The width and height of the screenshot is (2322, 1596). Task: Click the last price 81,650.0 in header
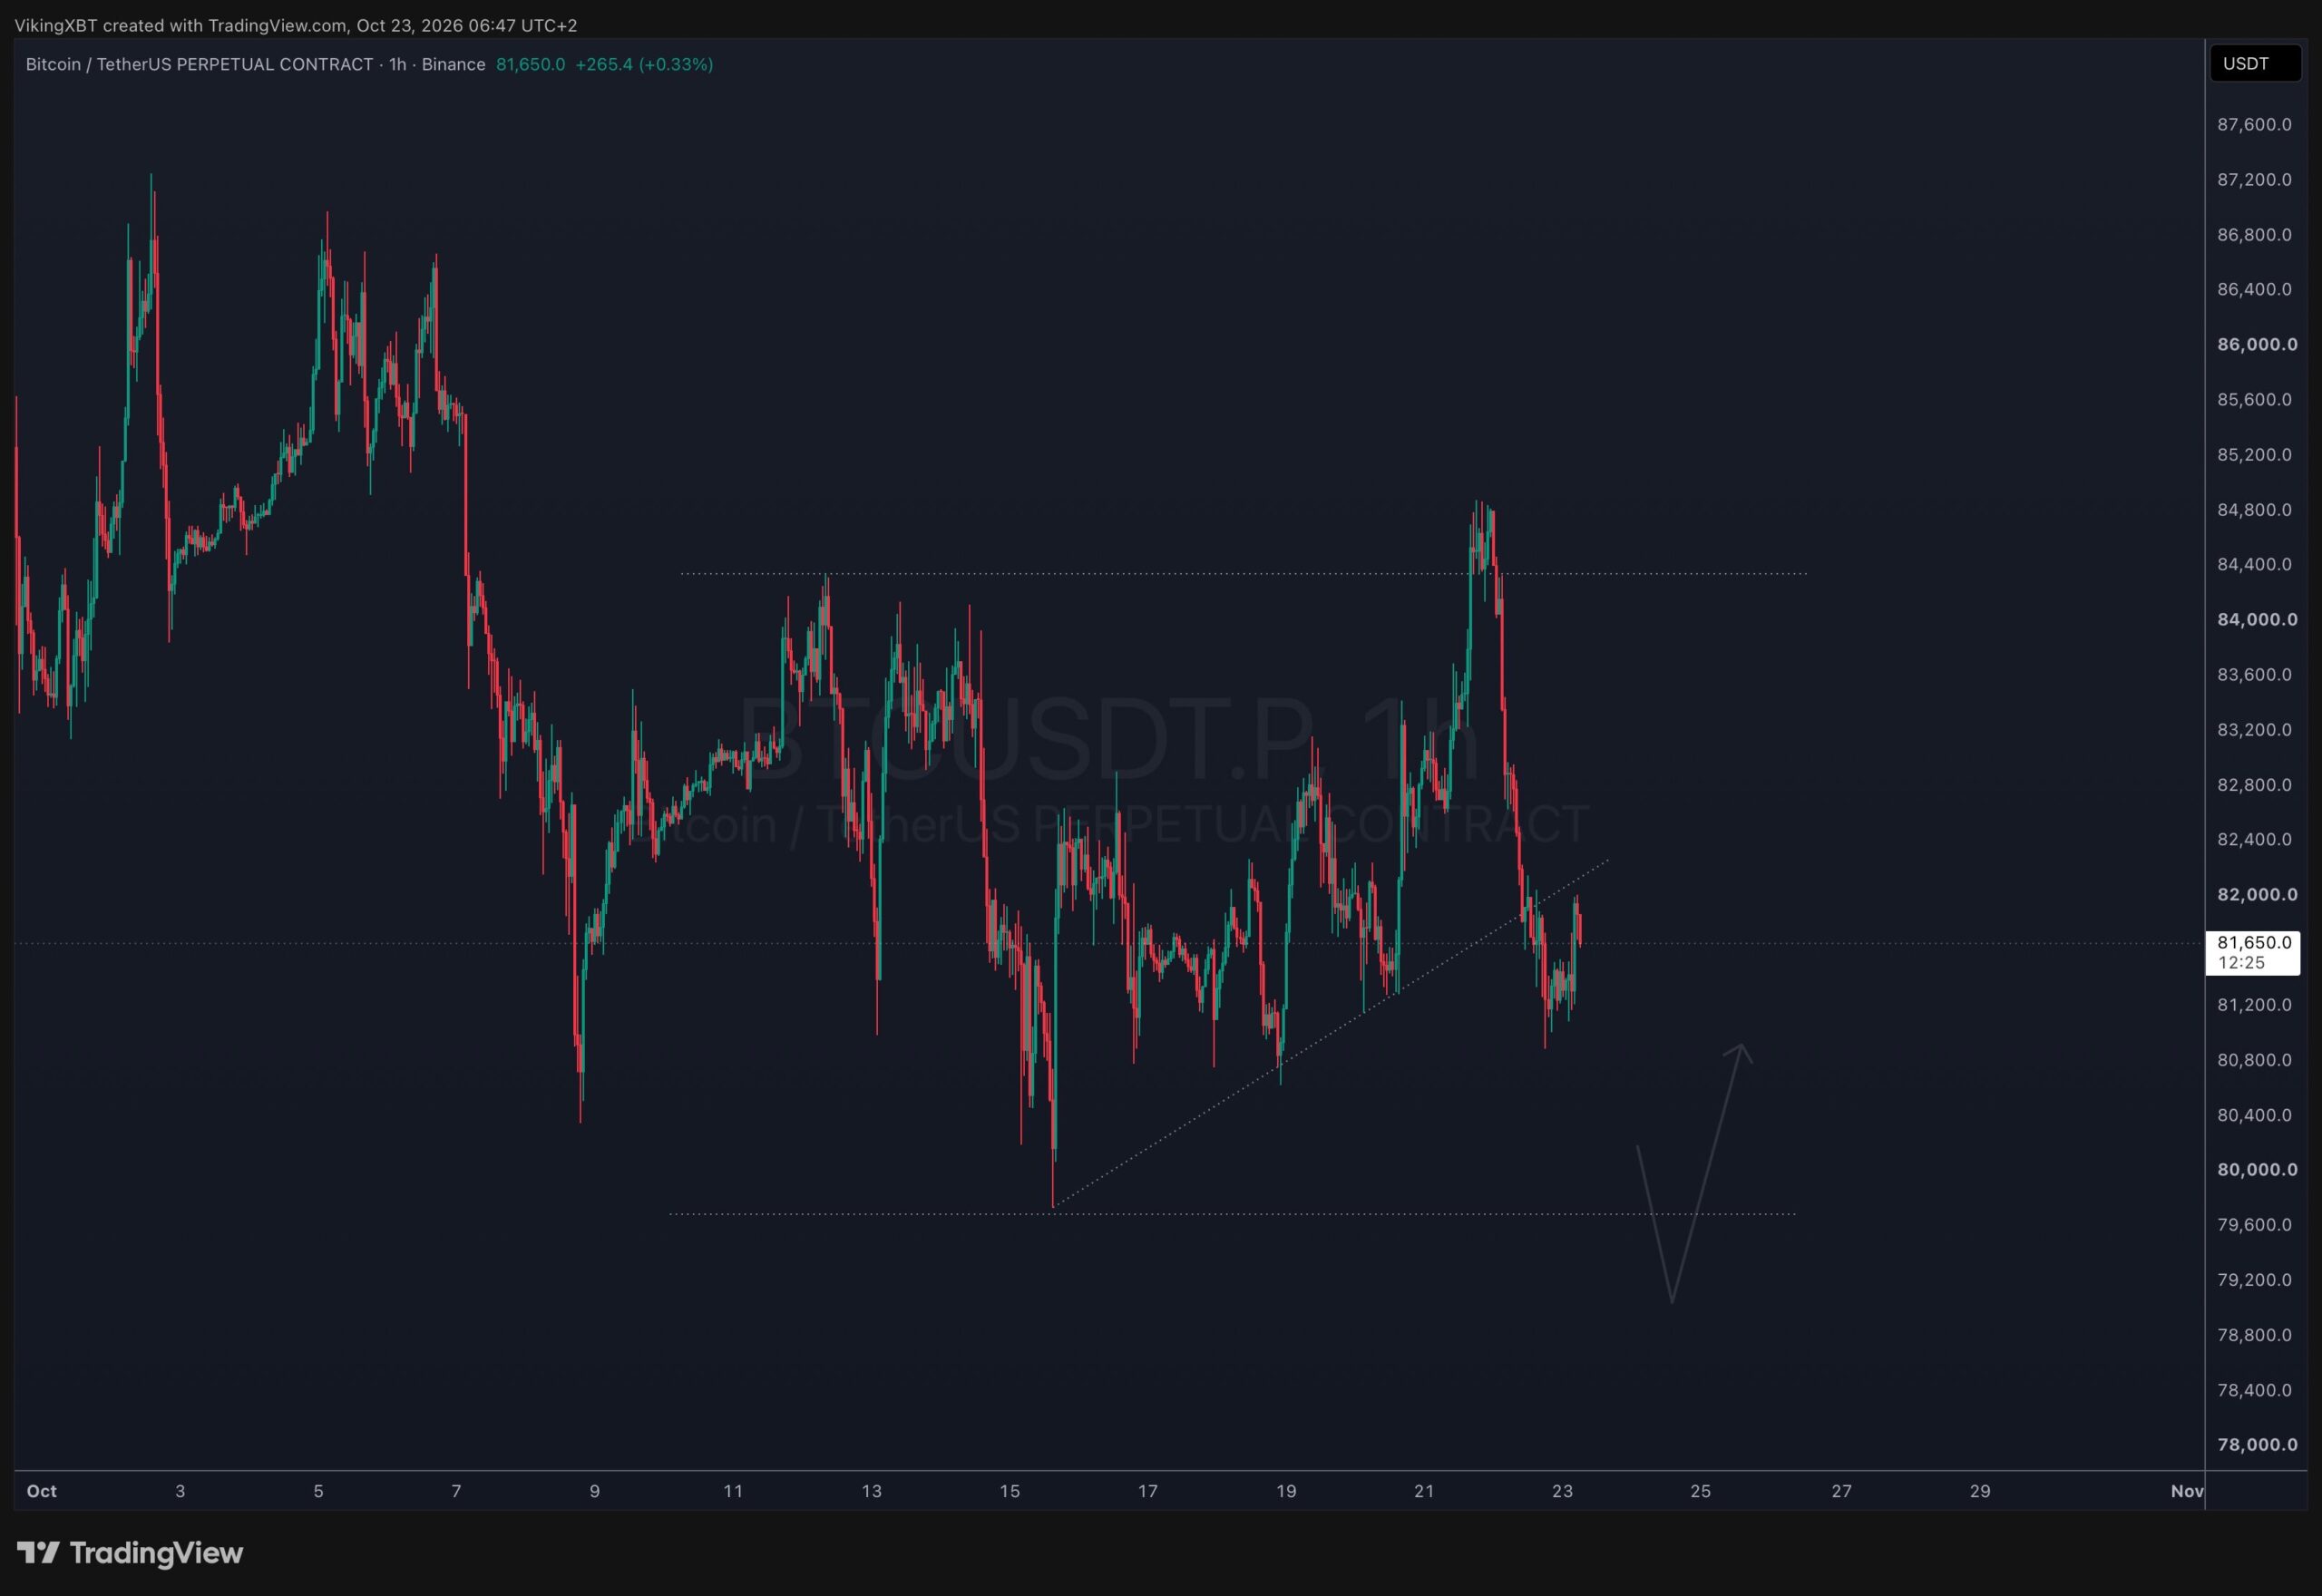[x=530, y=64]
